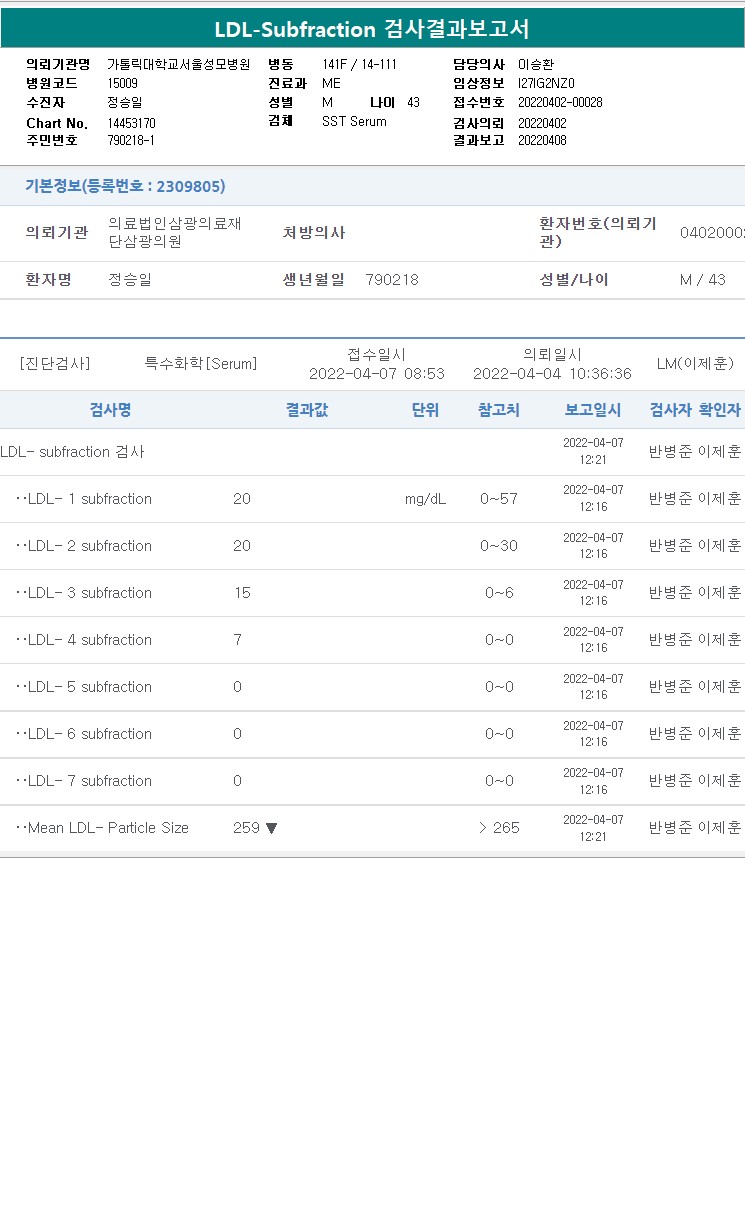Viewport: 745px width, 1228px height.
Task: Click the mg/dL unit cell
Action: coord(426,499)
